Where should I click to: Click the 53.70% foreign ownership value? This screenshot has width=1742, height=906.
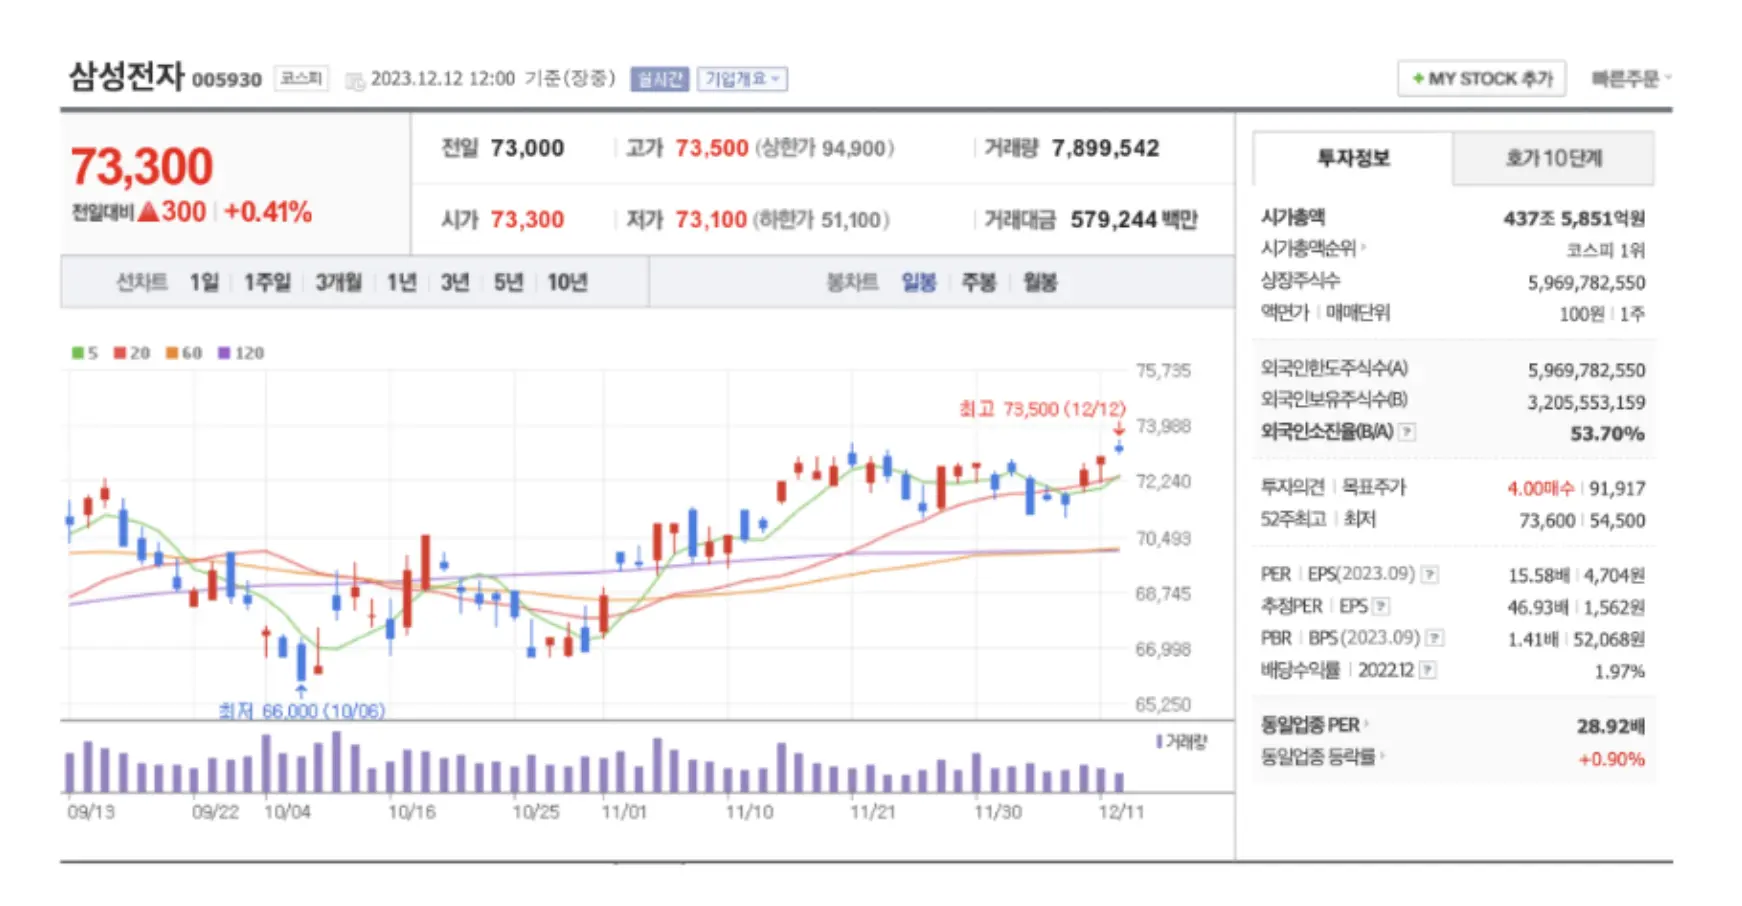click(x=1607, y=433)
